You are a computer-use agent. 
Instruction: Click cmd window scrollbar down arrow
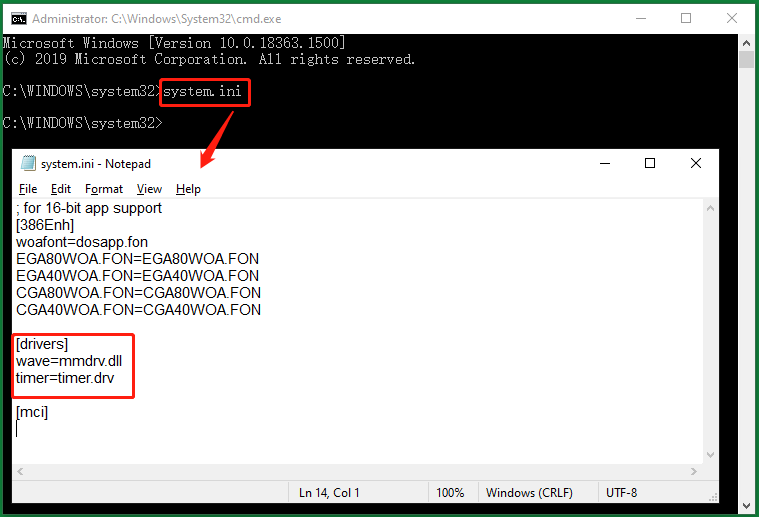pyautogui.click(x=746, y=506)
